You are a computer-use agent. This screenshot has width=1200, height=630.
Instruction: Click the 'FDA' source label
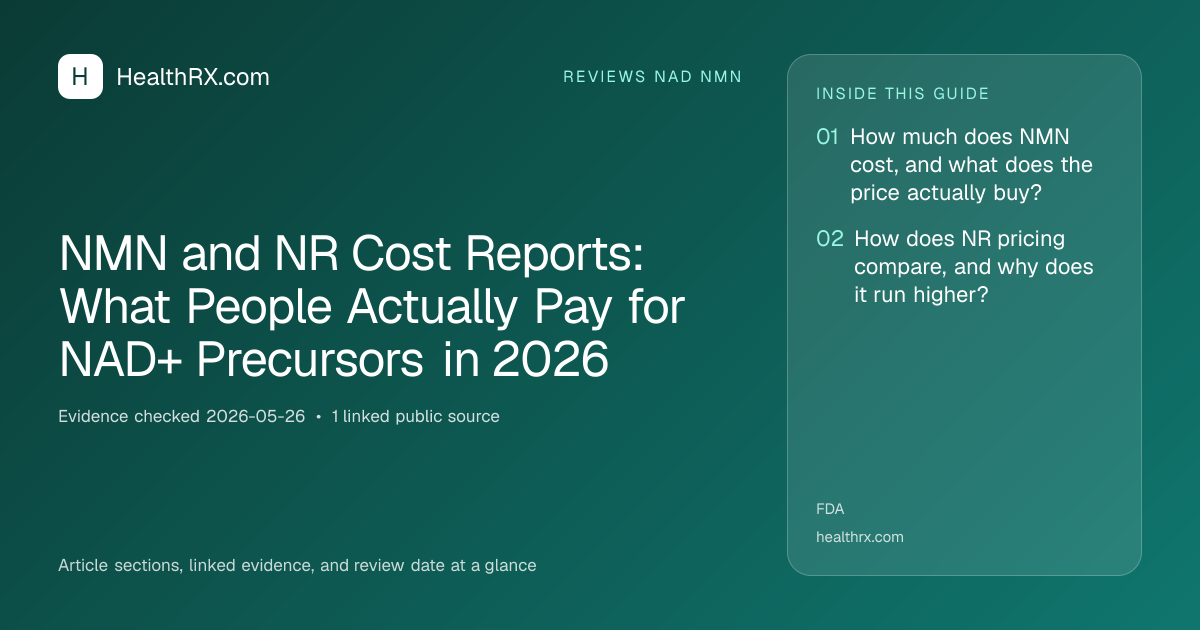coord(830,509)
